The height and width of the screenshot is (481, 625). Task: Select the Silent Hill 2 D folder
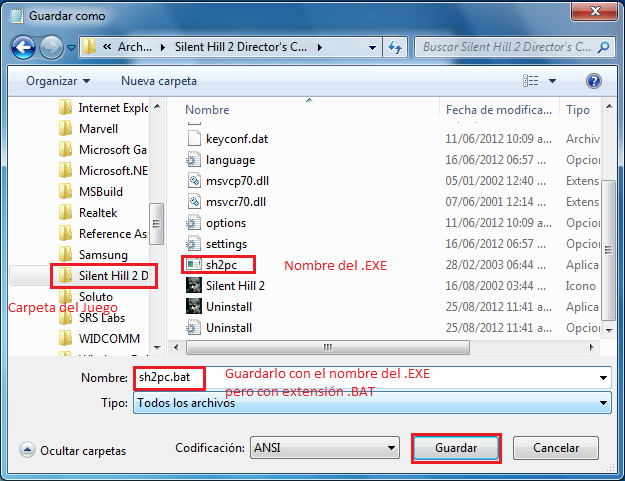[x=104, y=276]
